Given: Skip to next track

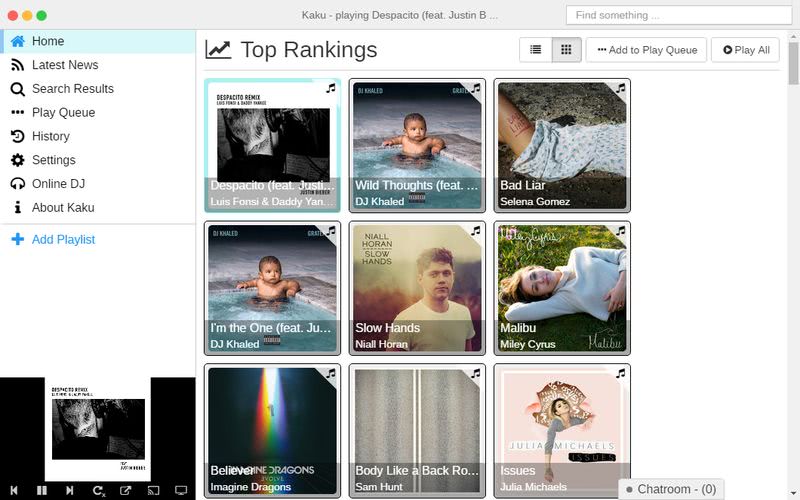Looking at the screenshot, I should tap(69, 490).
